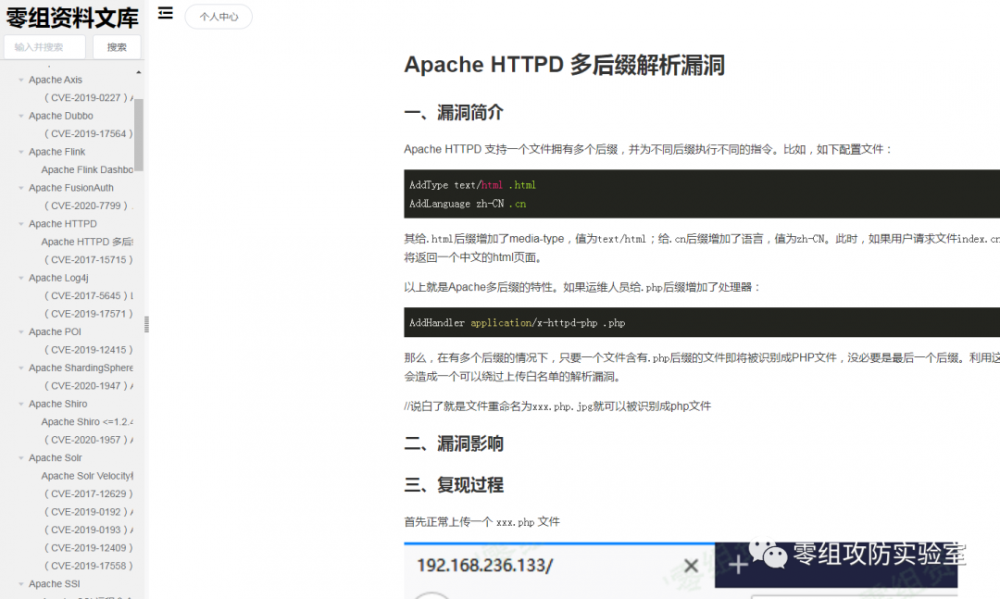Screen dimensions: 1000x599
Task: Click the + tab icon in the screenshot image
Action: pyautogui.click(x=737, y=566)
